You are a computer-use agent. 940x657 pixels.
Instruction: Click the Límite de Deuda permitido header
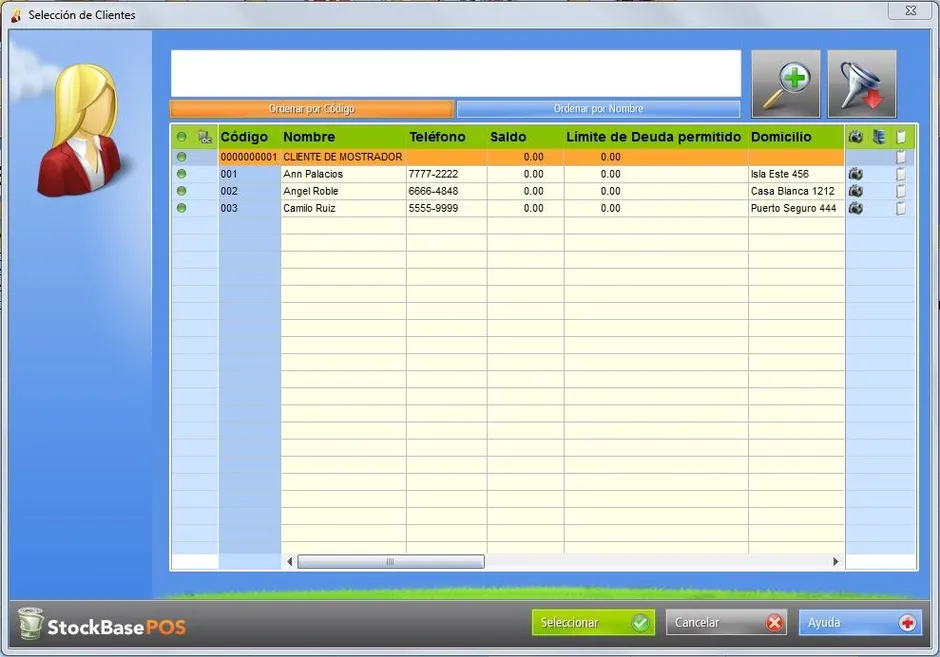[654, 137]
